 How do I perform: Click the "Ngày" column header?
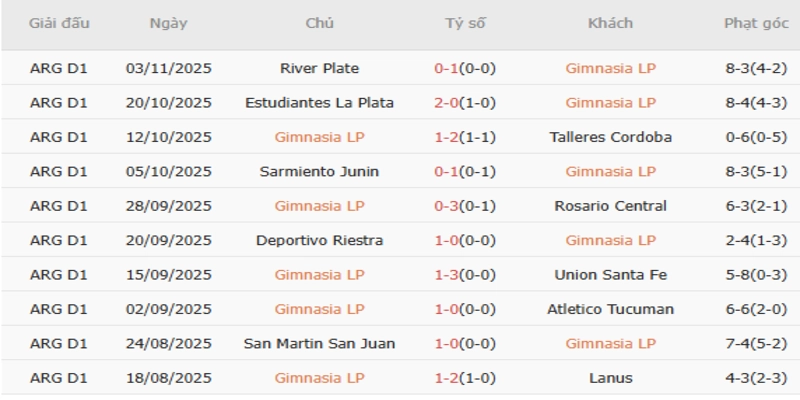(168, 23)
